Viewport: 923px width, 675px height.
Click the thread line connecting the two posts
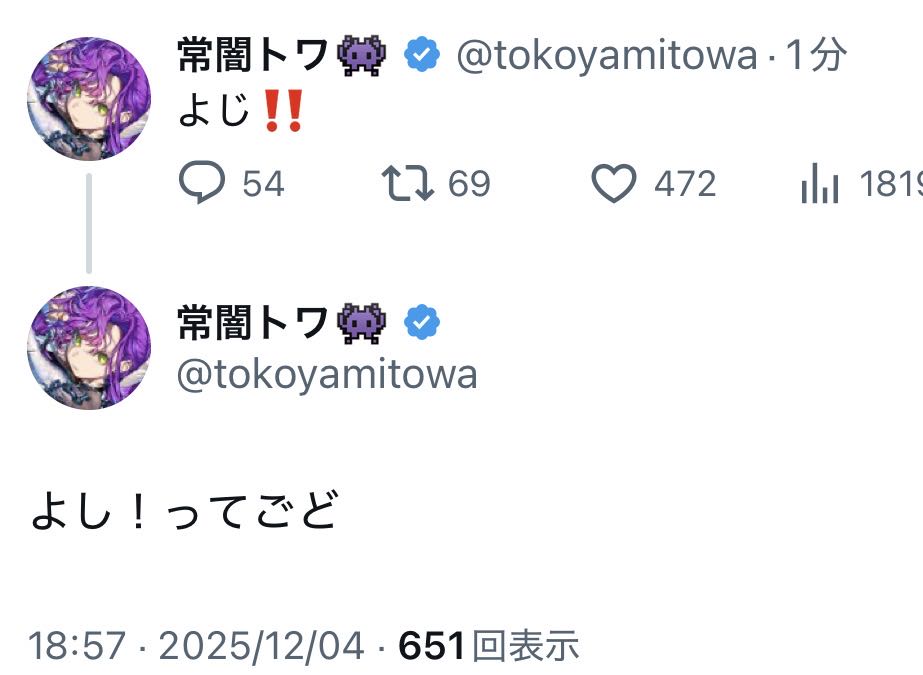coord(88,222)
